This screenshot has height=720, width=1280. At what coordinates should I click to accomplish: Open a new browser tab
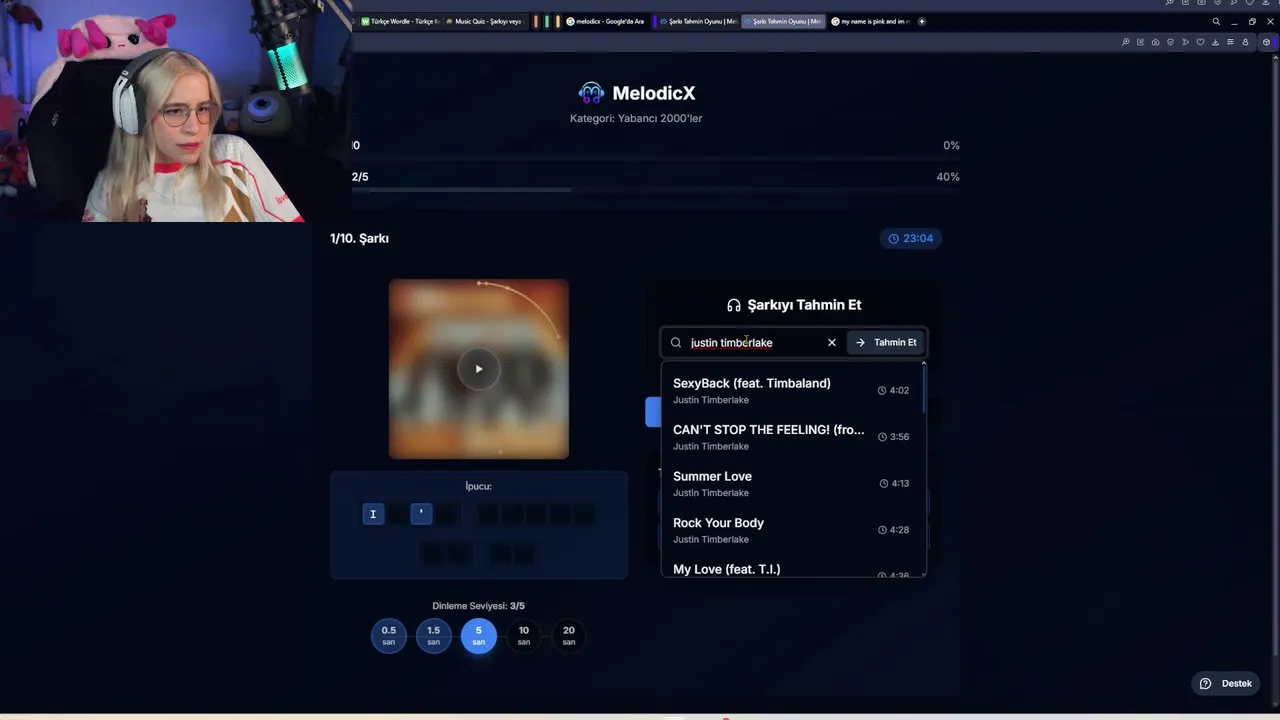tap(921, 21)
